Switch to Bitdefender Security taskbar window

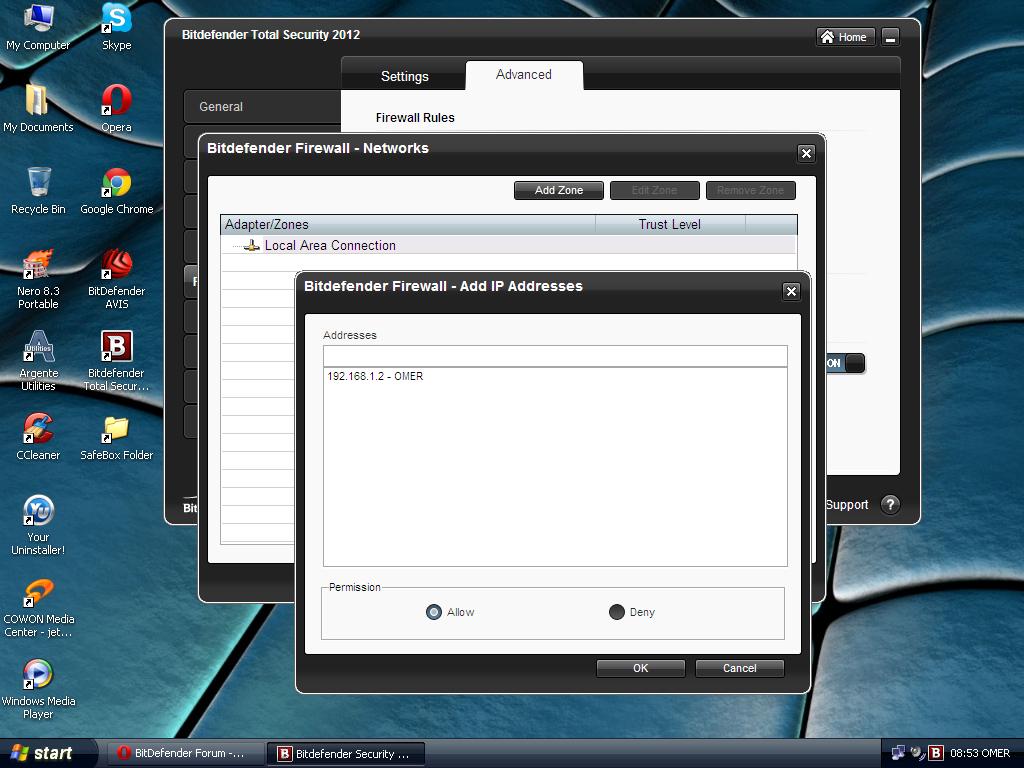point(346,754)
